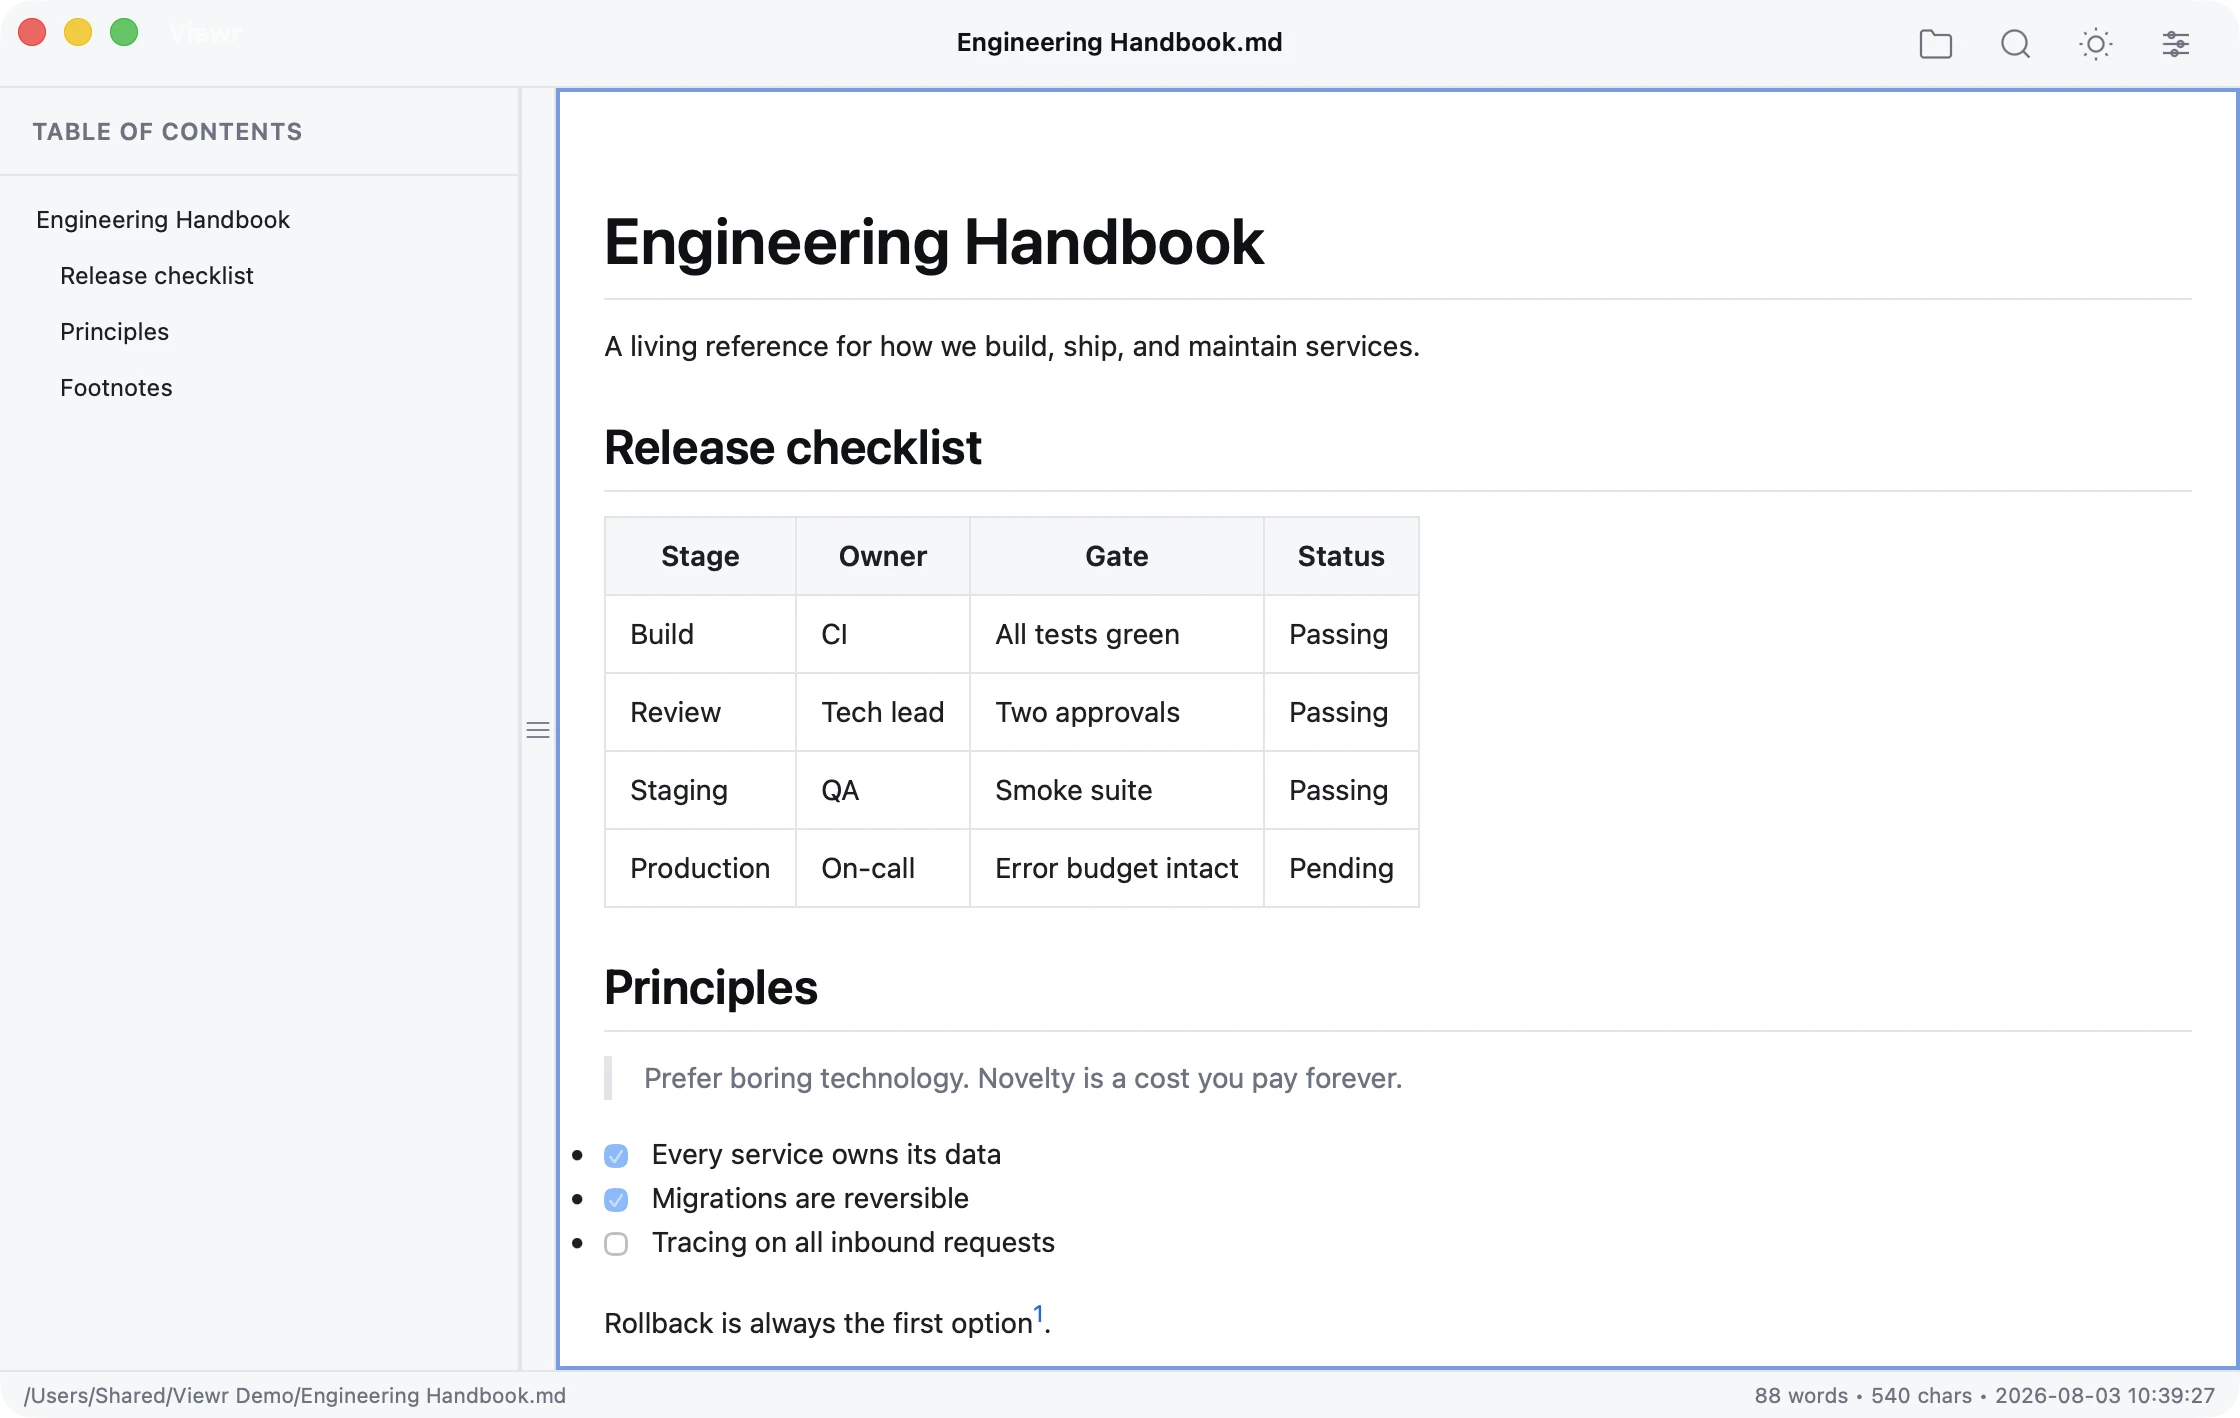Click 'All tests green' cell
Image resolution: width=2240 pixels, height=1418 pixels.
(x=1117, y=634)
